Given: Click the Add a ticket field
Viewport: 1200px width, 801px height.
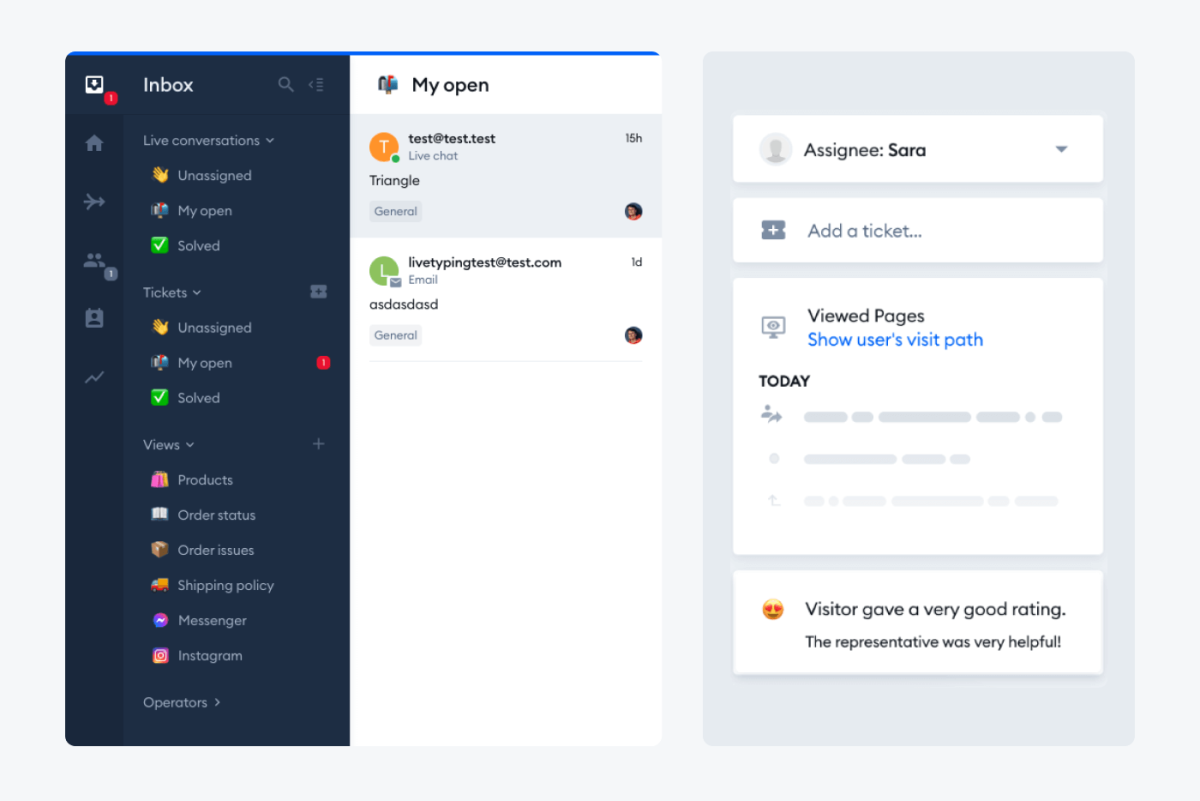Looking at the screenshot, I should [864, 230].
